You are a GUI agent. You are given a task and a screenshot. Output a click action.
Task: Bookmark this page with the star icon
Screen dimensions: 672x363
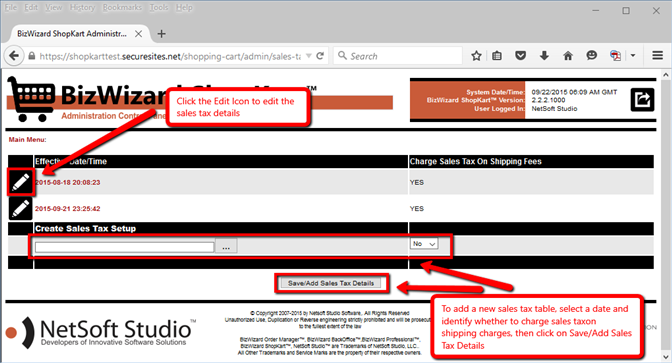coord(476,56)
